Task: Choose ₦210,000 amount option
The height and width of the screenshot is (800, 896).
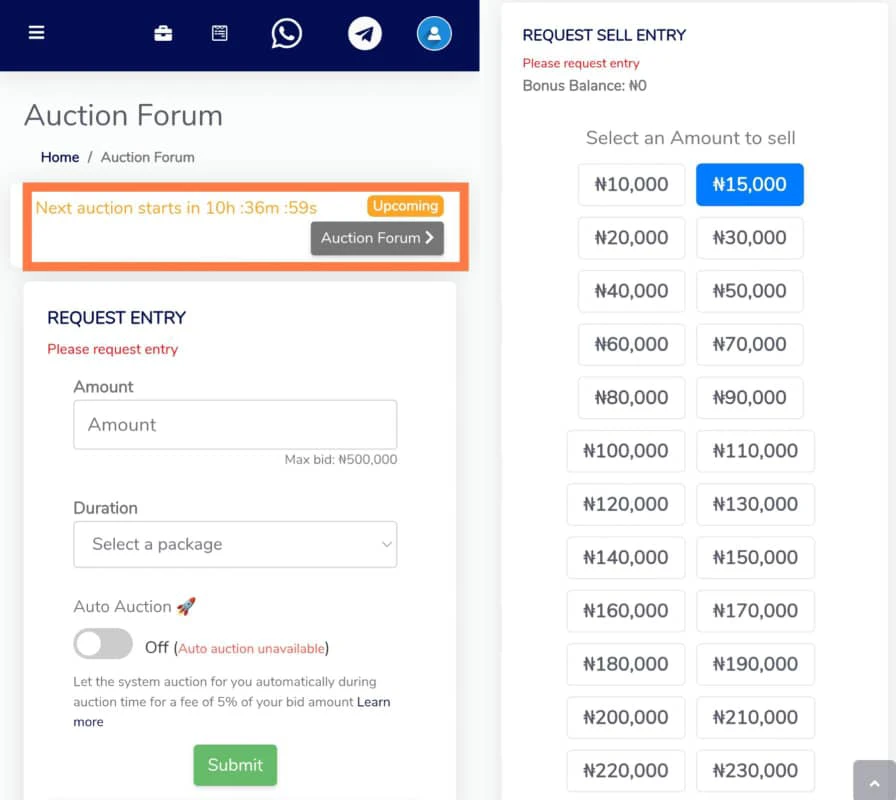Action: point(755,717)
